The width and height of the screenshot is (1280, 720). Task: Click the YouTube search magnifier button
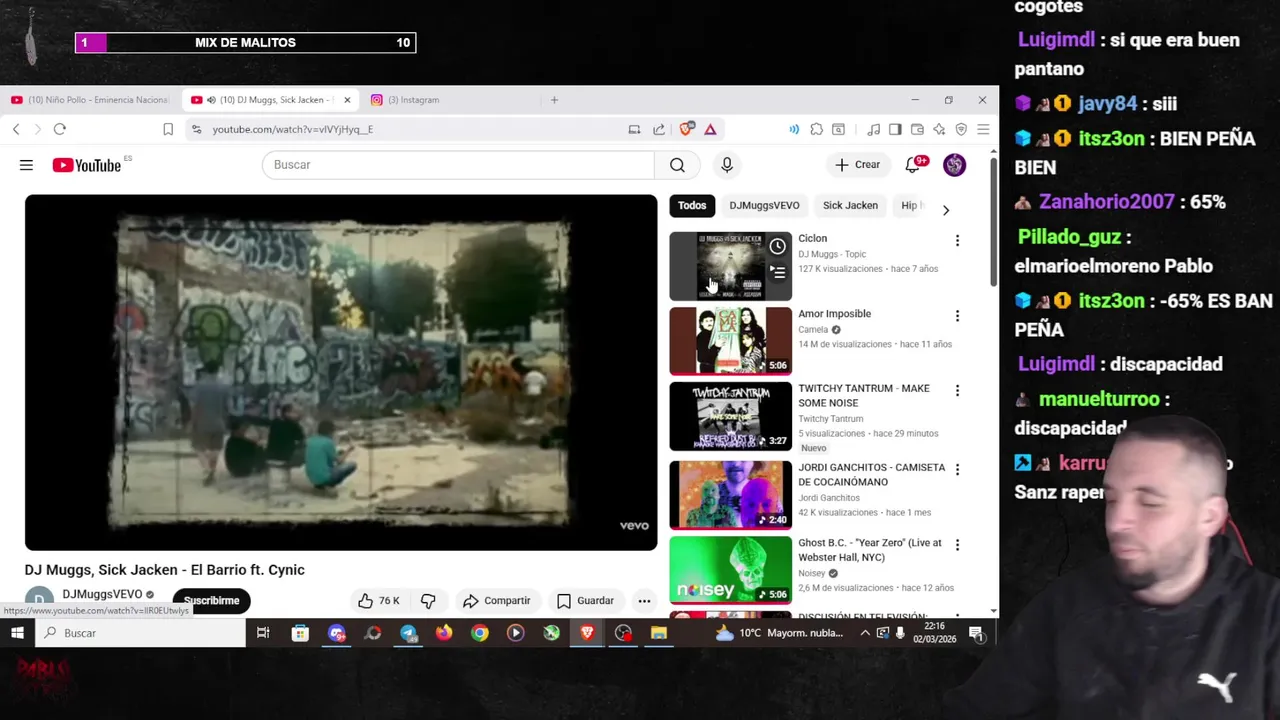[677, 165]
